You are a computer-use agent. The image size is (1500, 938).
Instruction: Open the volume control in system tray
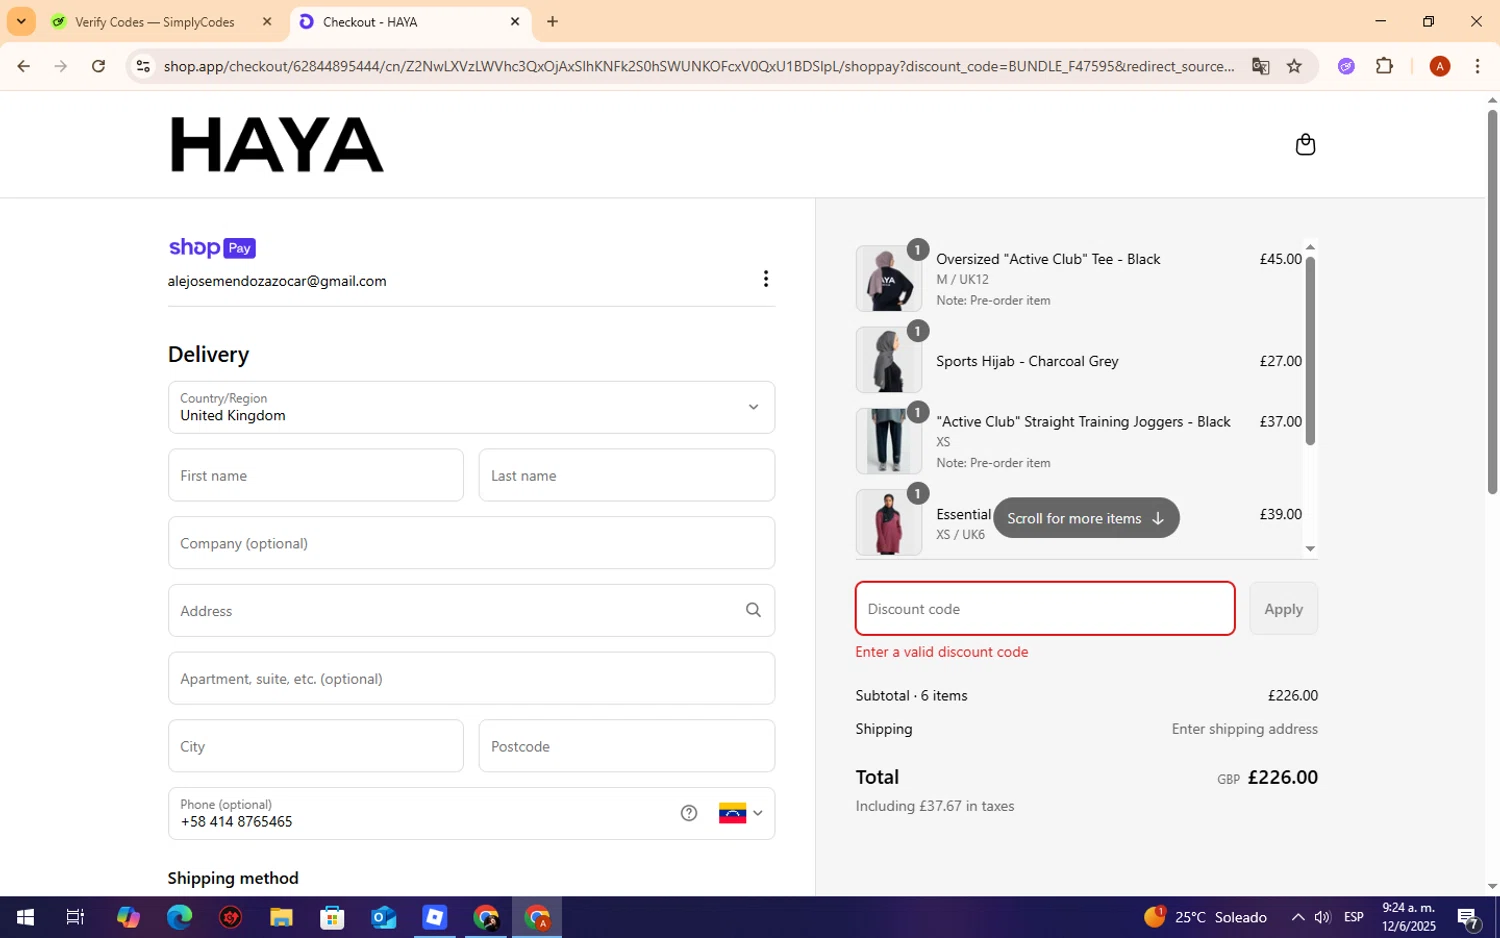click(x=1323, y=917)
